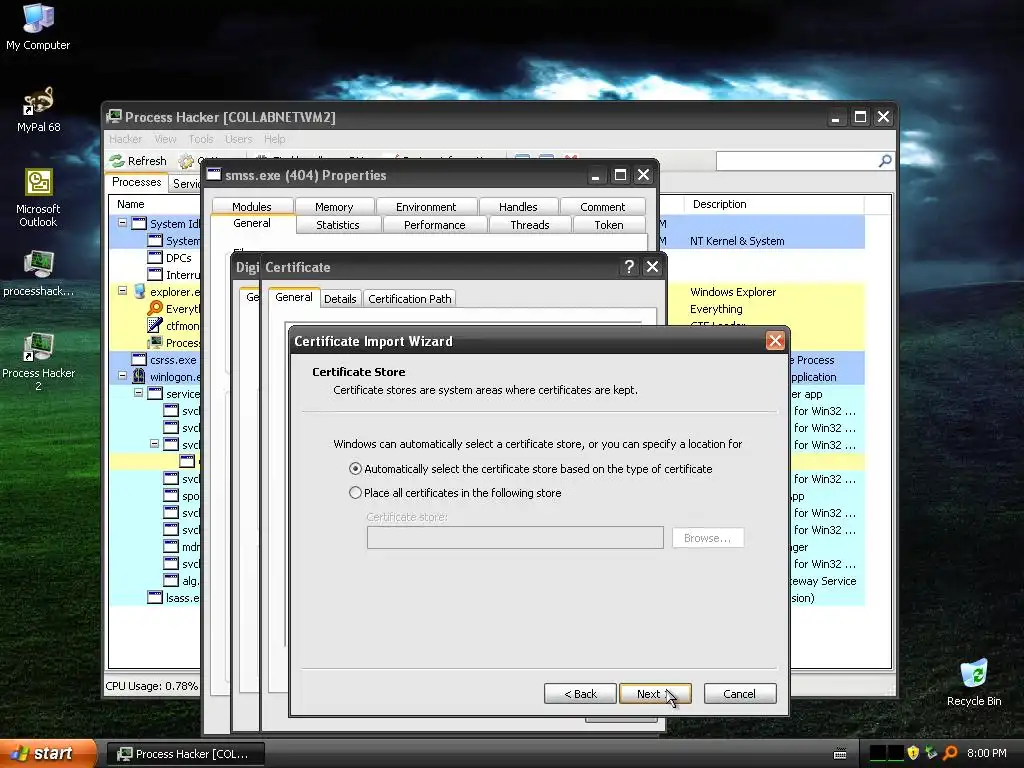Switch to Memory tab in Properties
The height and width of the screenshot is (768, 1024).
point(334,206)
